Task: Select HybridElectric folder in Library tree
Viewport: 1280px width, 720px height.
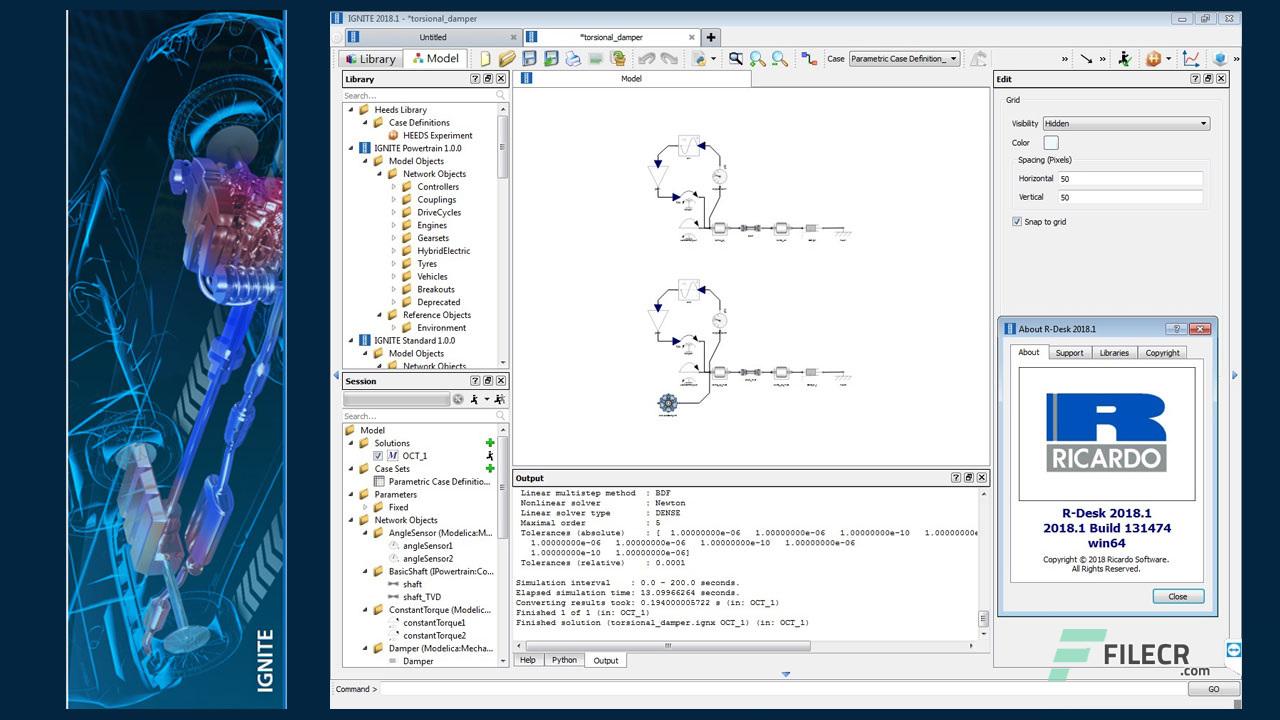Action: pyautogui.click(x=443, y=251)
